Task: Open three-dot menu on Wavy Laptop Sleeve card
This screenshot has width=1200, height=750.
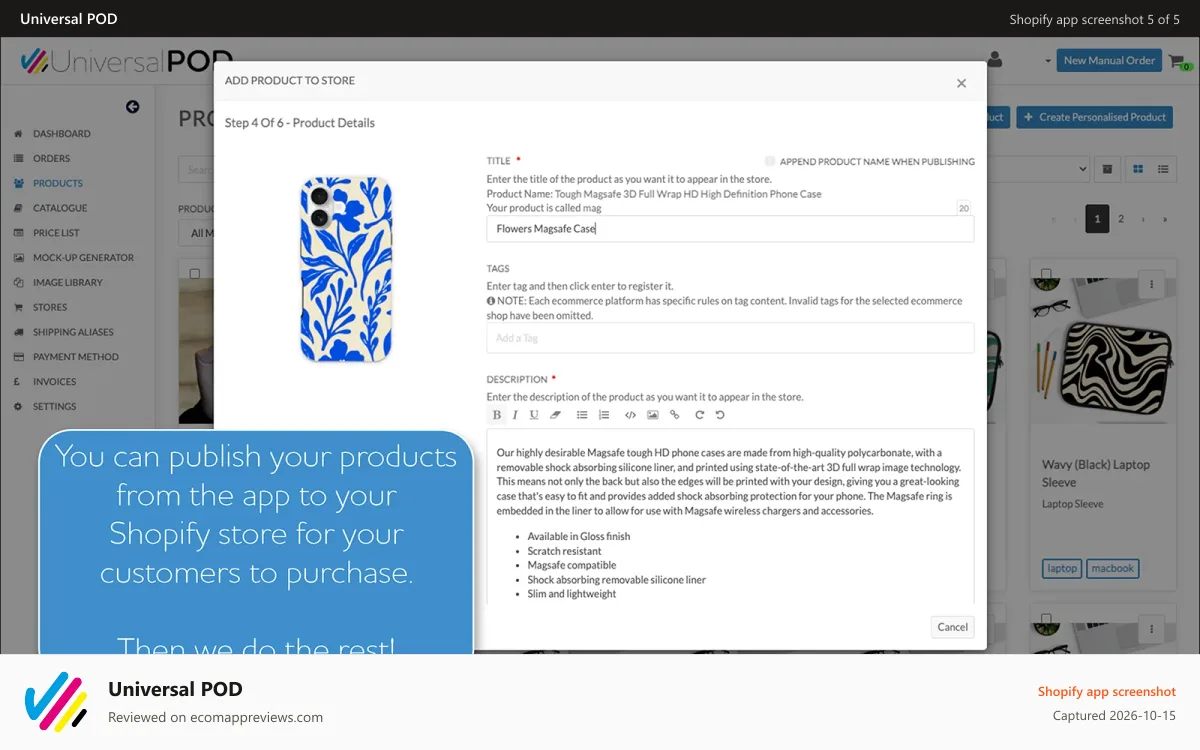Action: coord(1152,285)
